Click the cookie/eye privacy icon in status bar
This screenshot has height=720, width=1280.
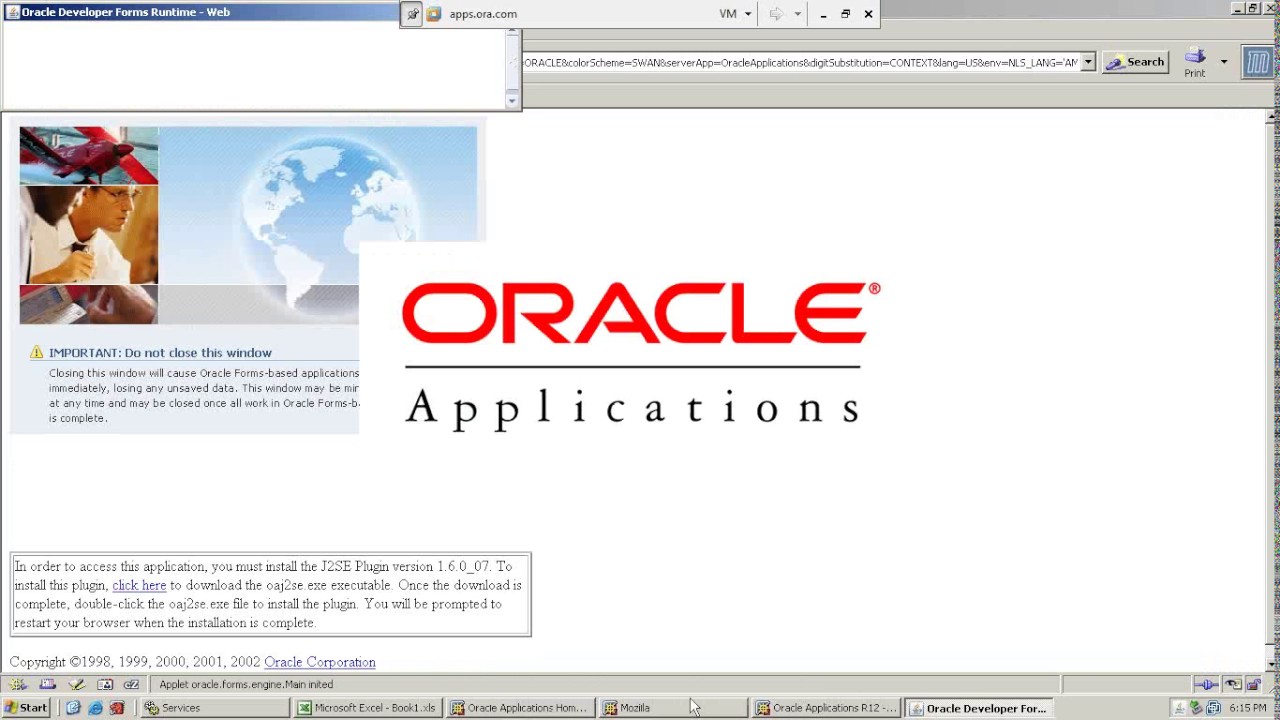click(1233, 684)
